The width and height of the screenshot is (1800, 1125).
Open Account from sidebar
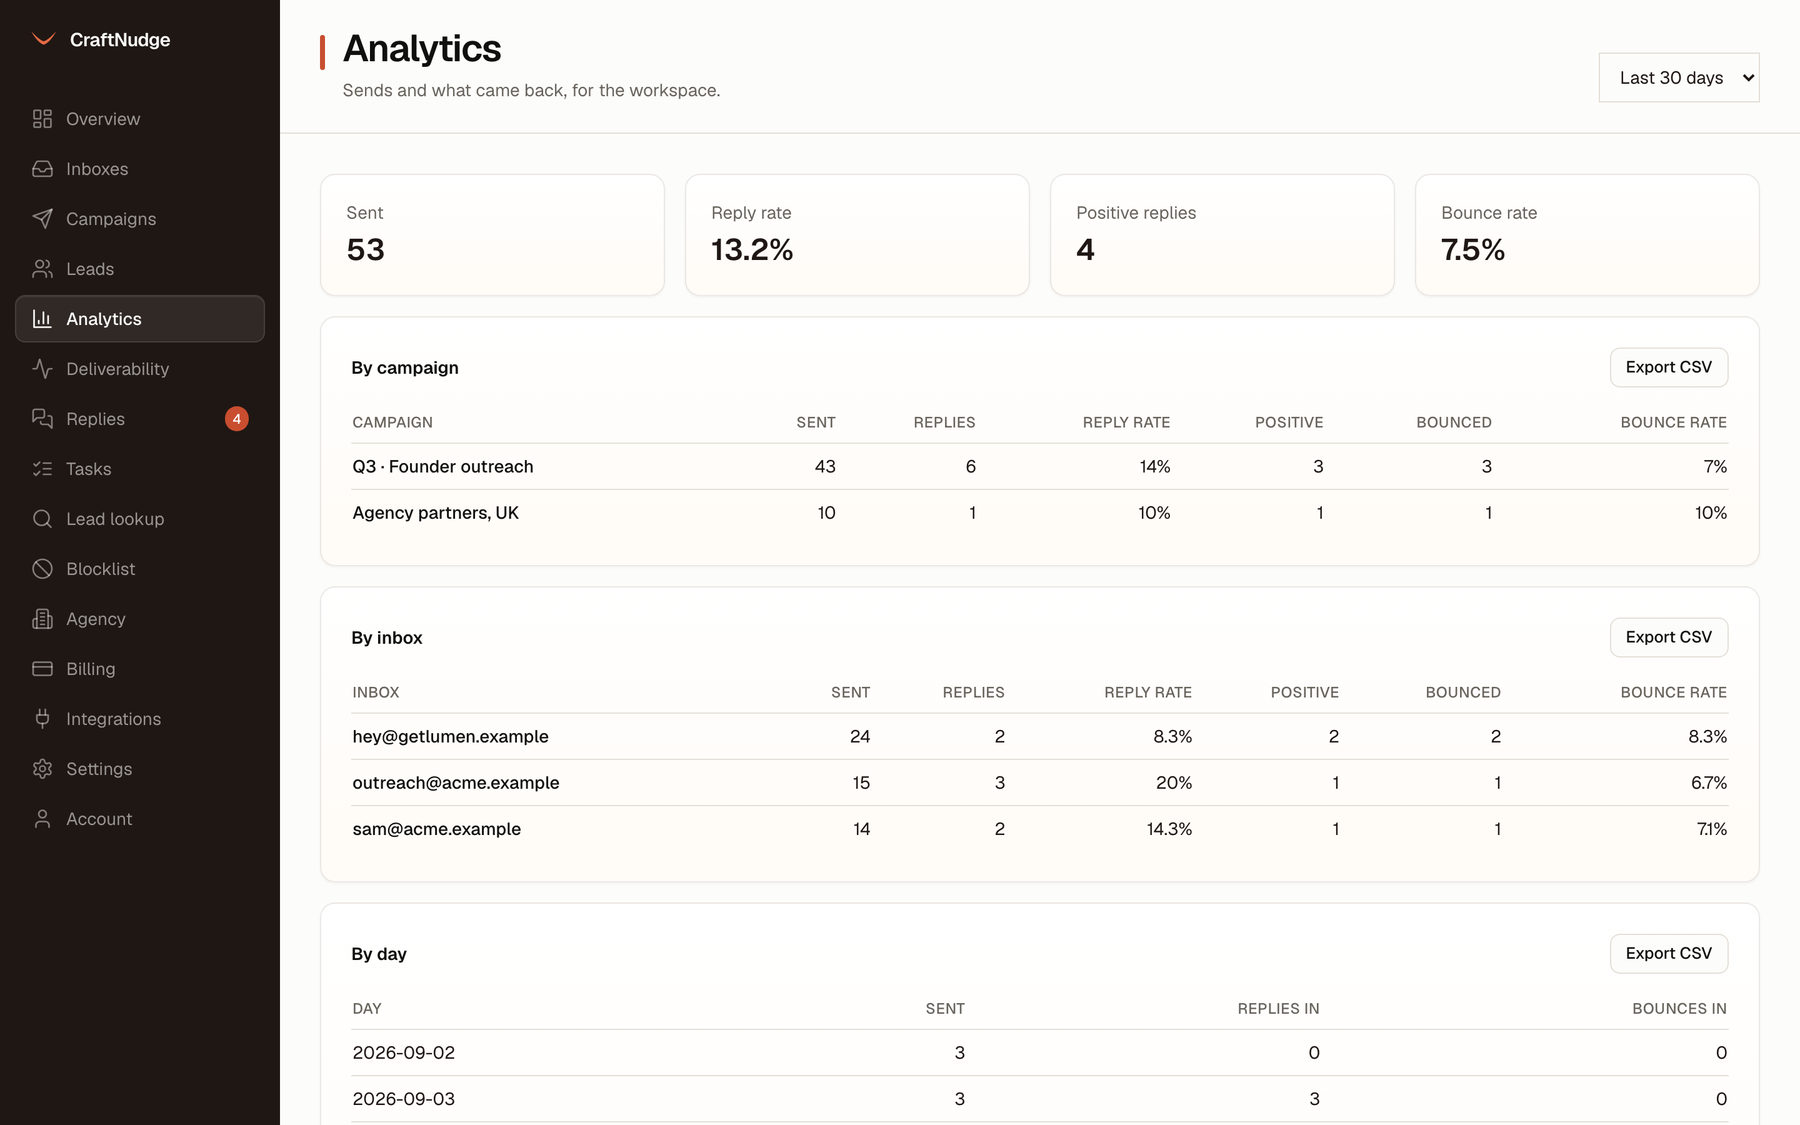tap(140, 819)
